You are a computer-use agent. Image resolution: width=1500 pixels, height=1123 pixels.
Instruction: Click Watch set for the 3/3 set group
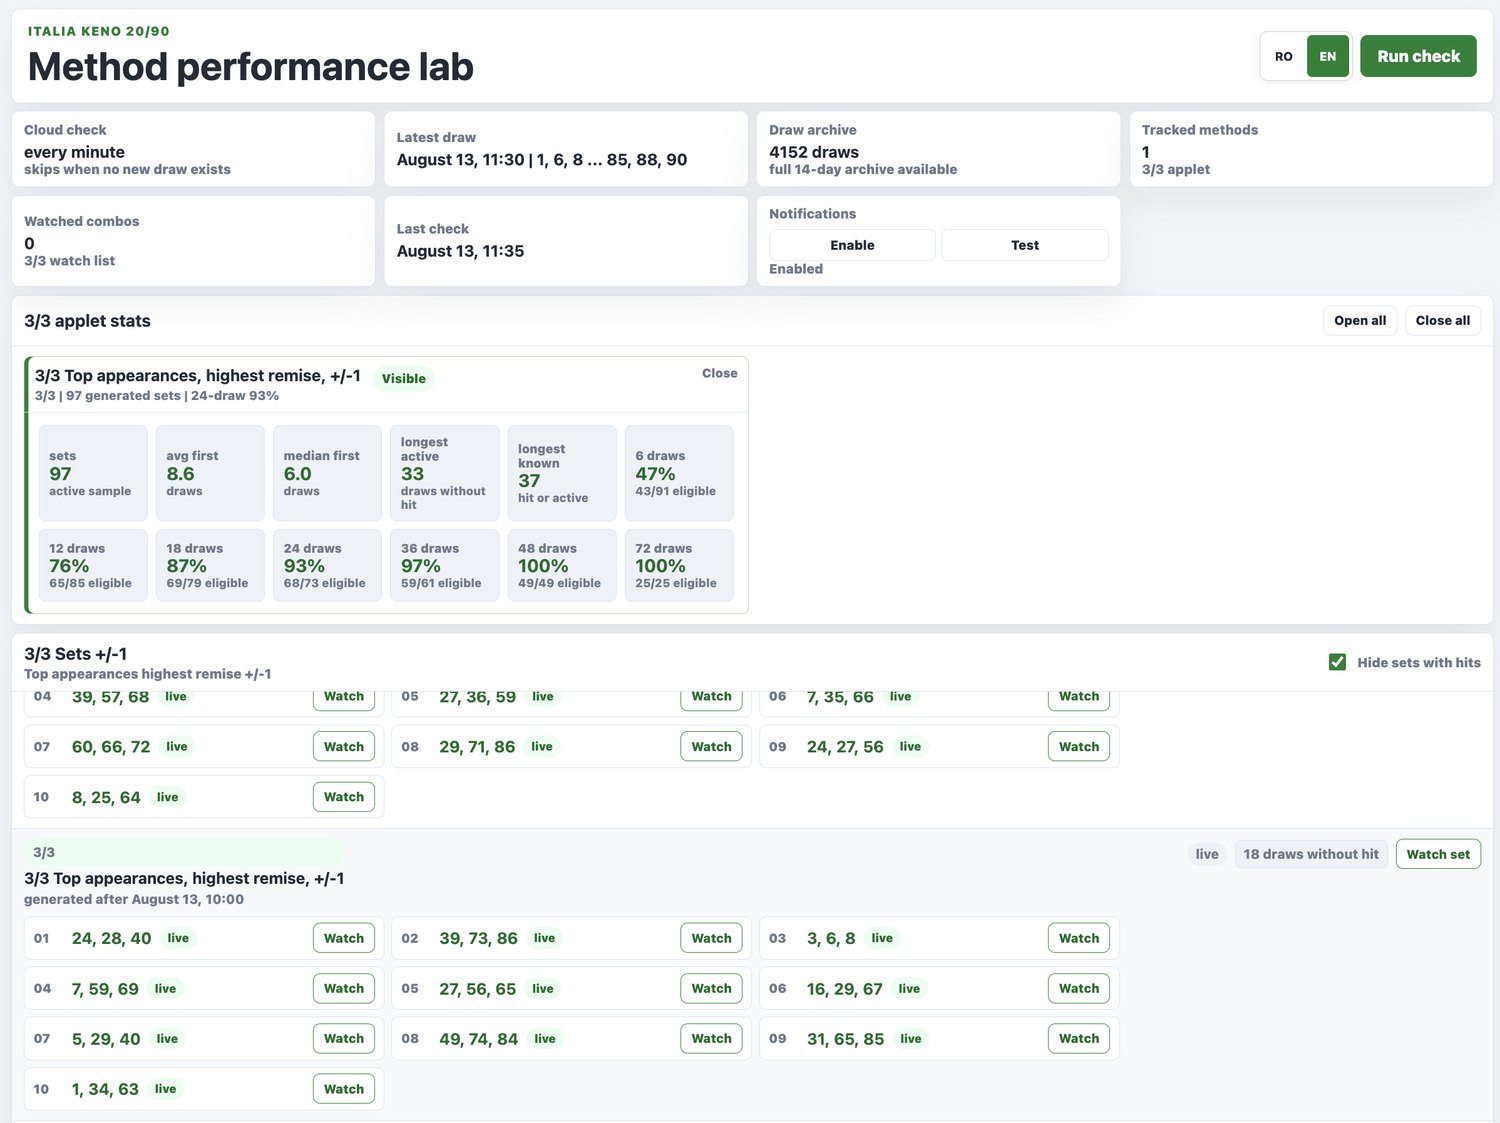(1438, 854)
